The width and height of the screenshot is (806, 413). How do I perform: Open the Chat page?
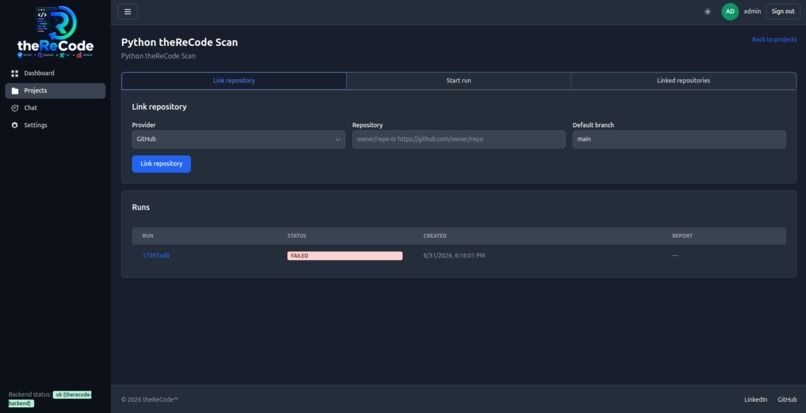[x=56, y=108]
